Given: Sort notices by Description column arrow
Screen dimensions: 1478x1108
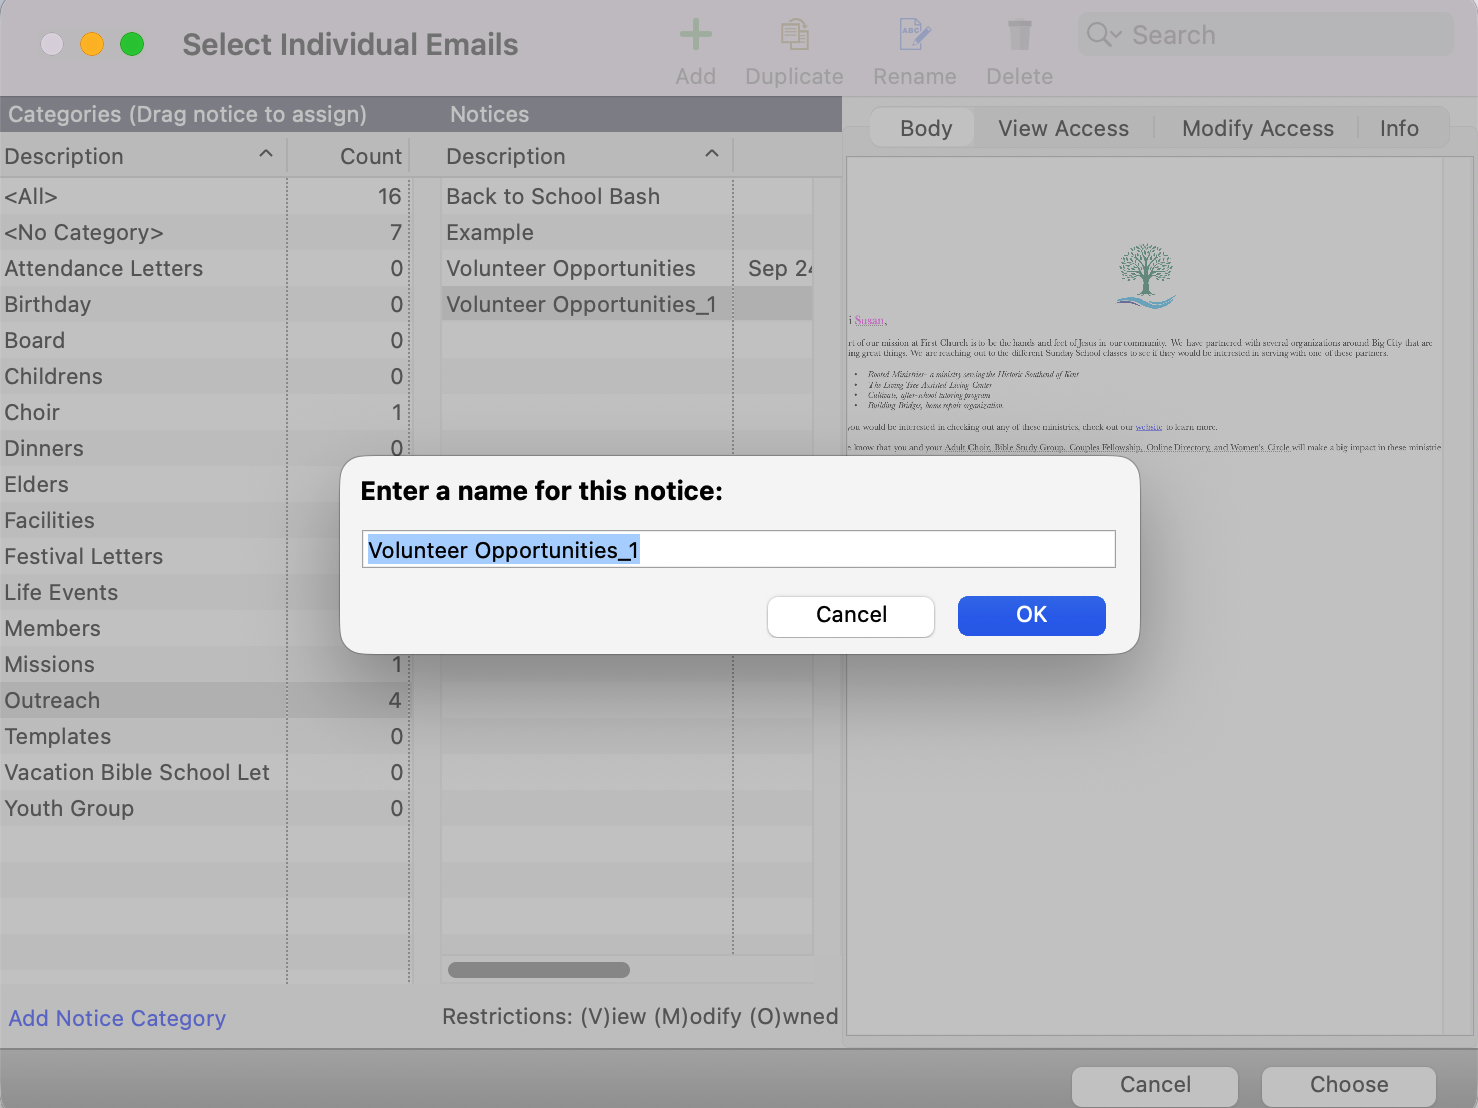Looking at the screenshot, I should [712, 154].
